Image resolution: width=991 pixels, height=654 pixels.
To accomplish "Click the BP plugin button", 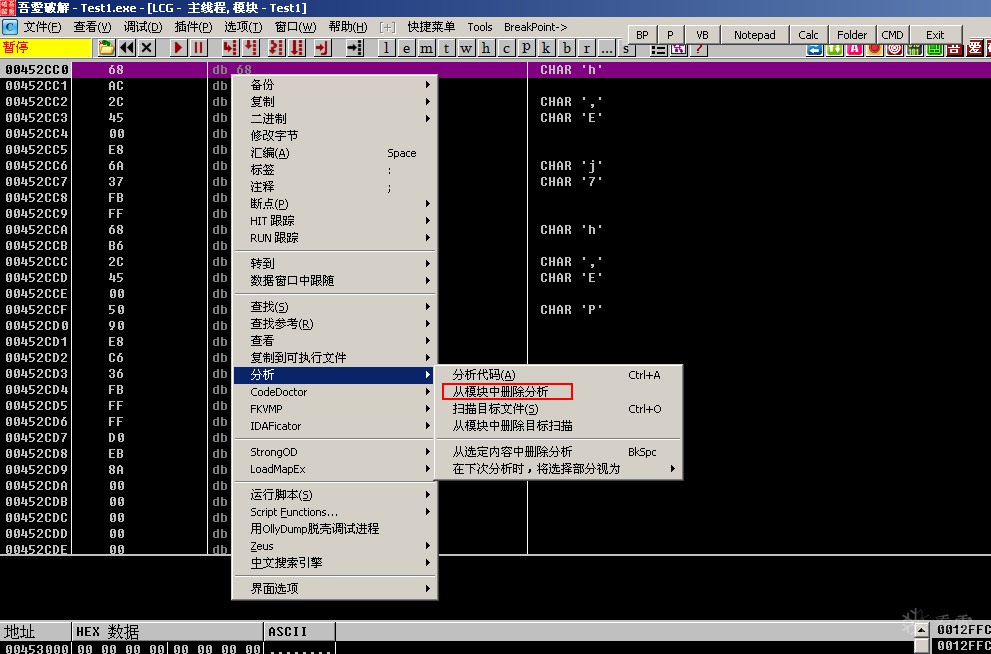I will coord(643,35).
